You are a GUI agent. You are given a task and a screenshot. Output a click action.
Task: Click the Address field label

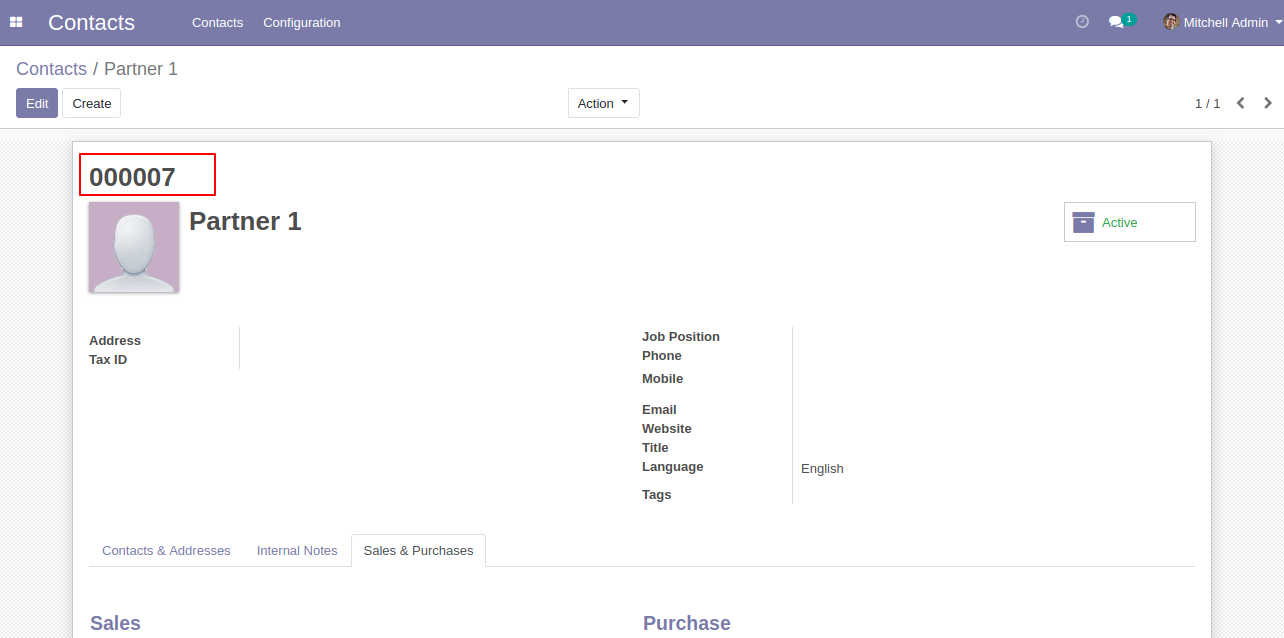[x=115, y=341]
